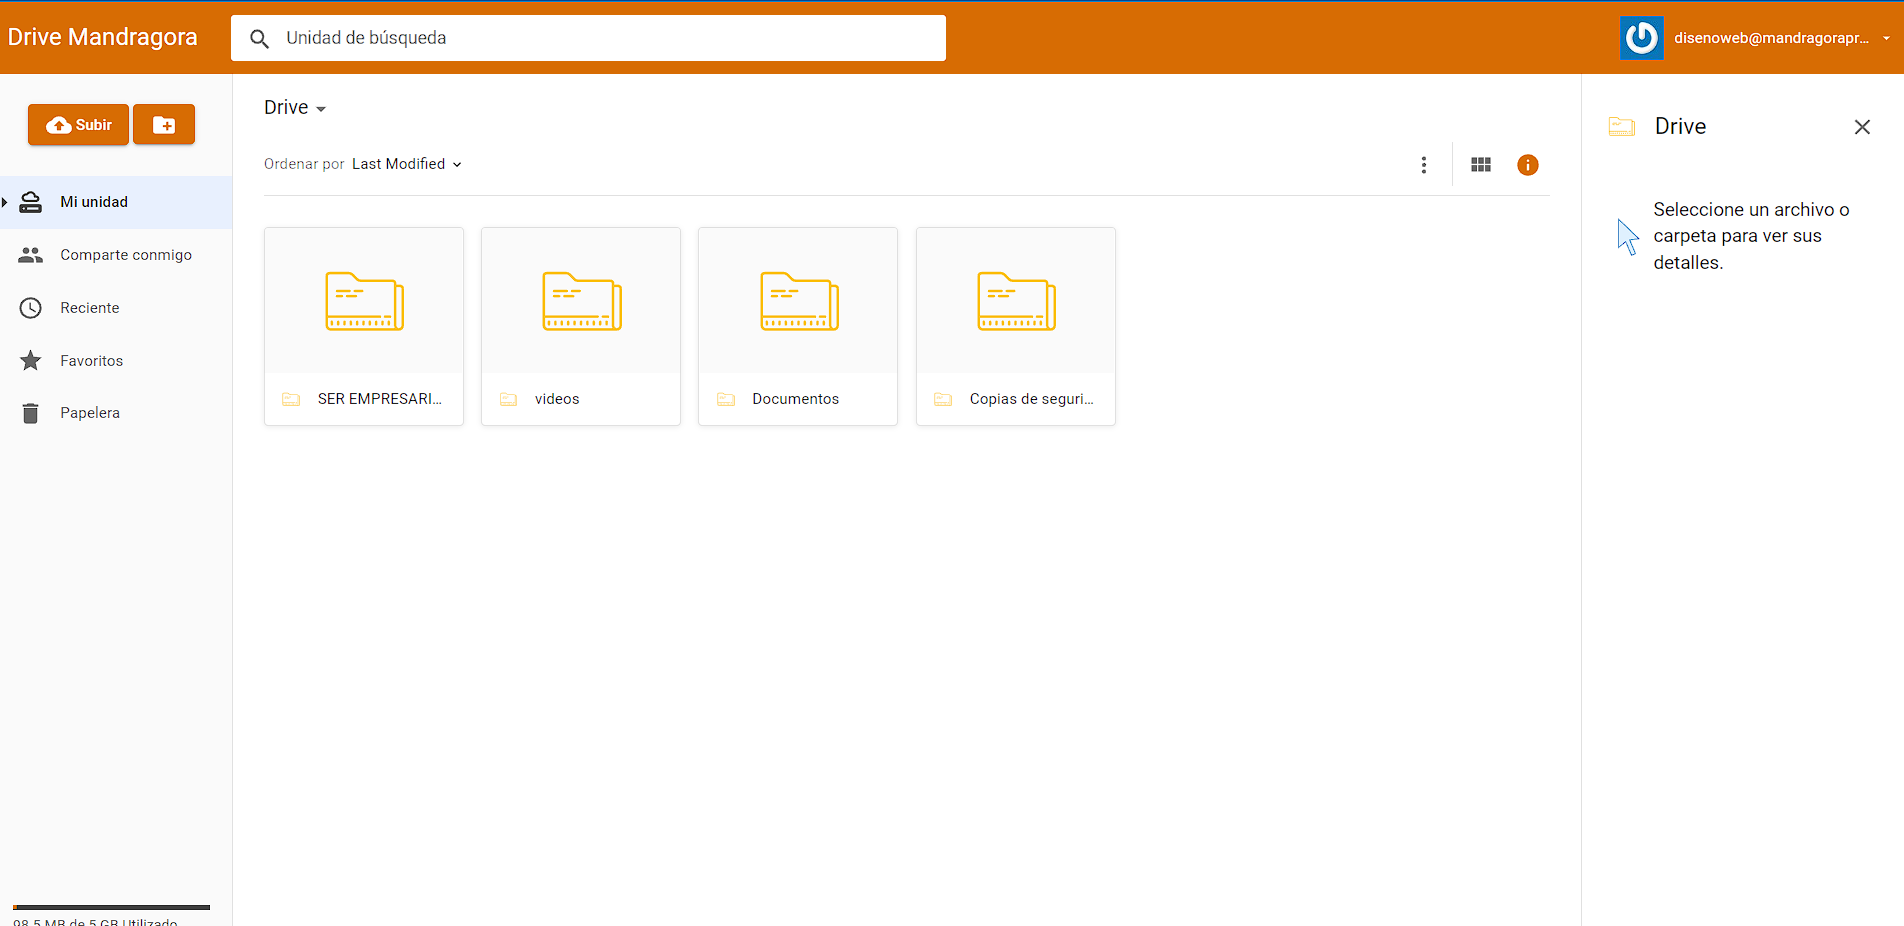Click the Subir upload button
Image resolution: width=1904 pixels, height=926 pixels.
(x=78, y=124)
